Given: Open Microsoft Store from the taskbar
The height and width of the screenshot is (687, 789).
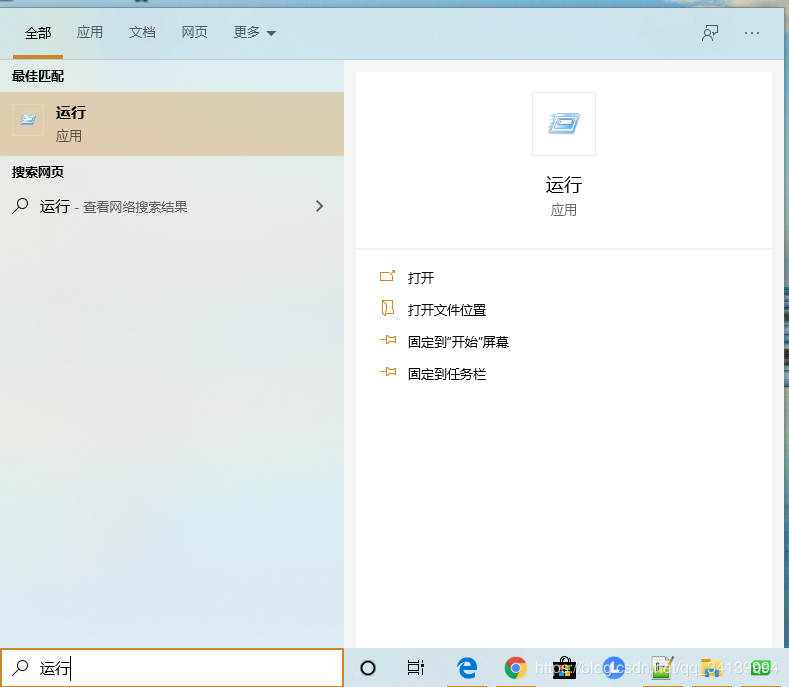Looking at the screenshot, I should pyautogui.click(x=564, y=668).
